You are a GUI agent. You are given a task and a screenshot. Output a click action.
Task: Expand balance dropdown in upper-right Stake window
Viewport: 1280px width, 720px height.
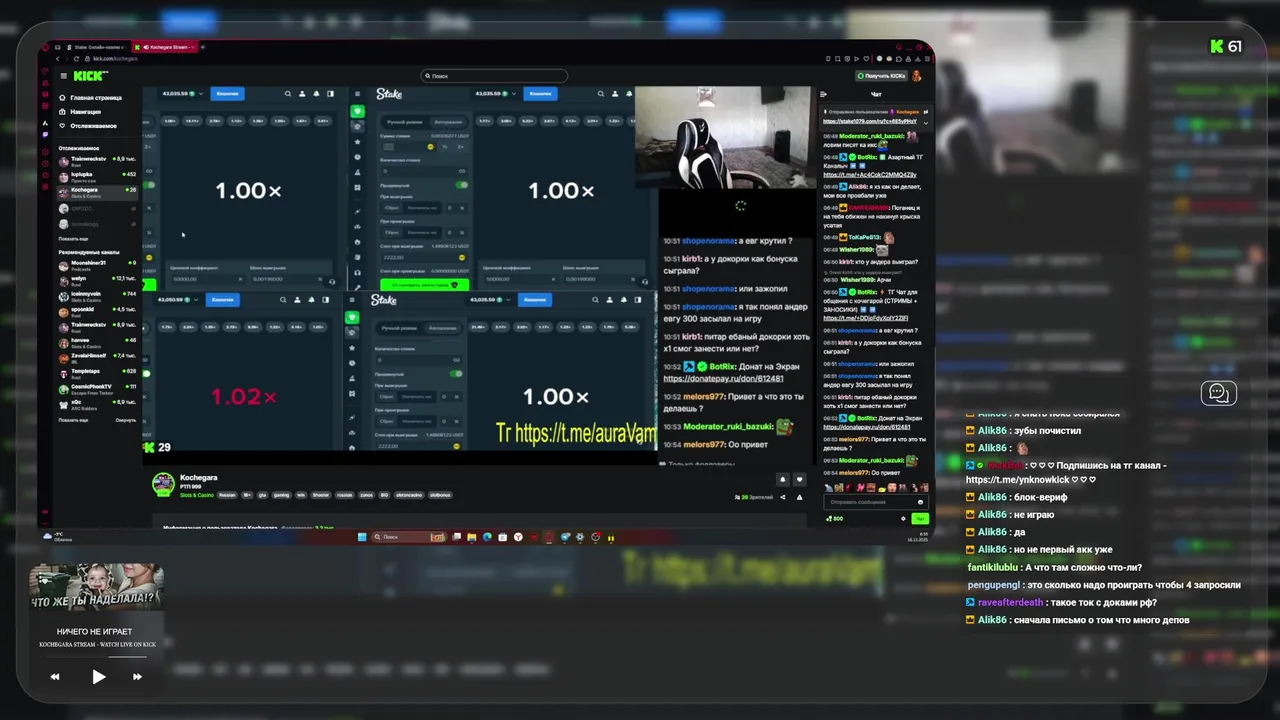[x=514, y=94]
